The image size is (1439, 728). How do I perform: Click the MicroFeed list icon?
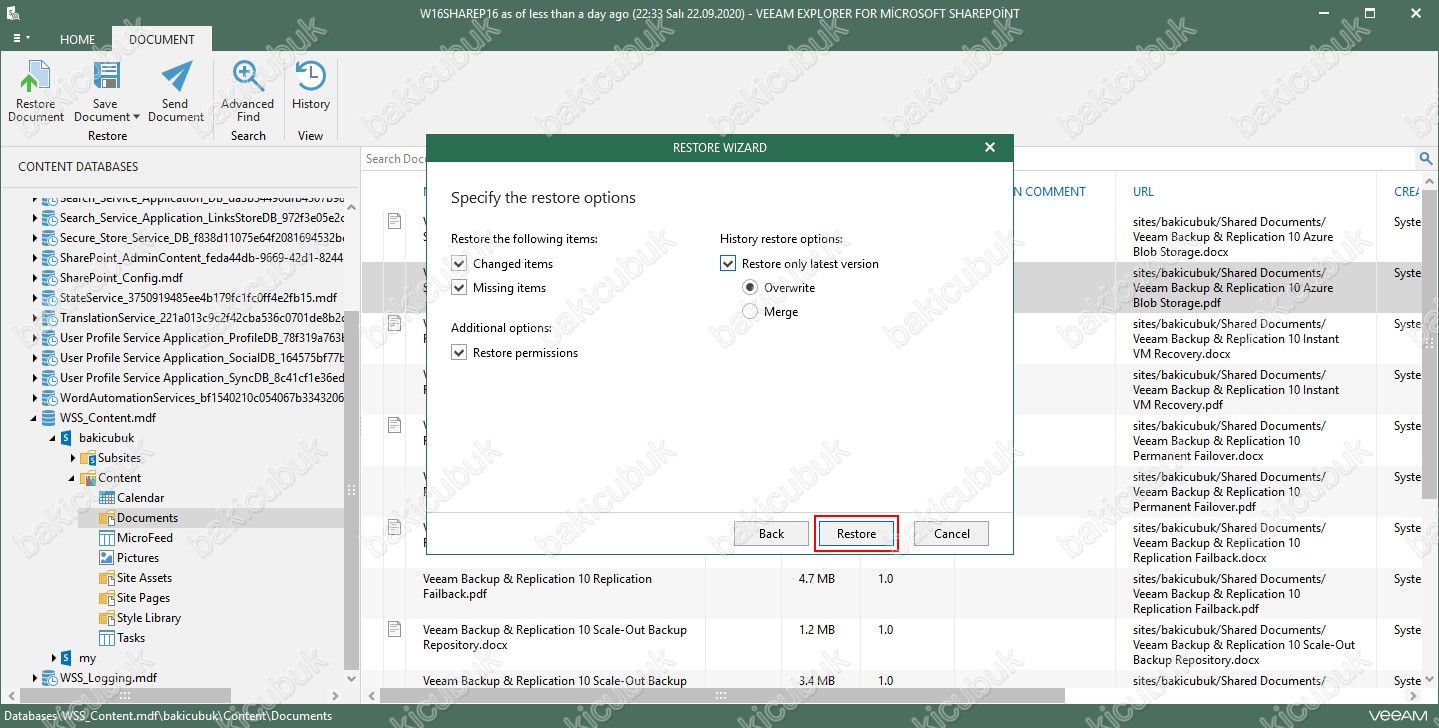(108, 538)
